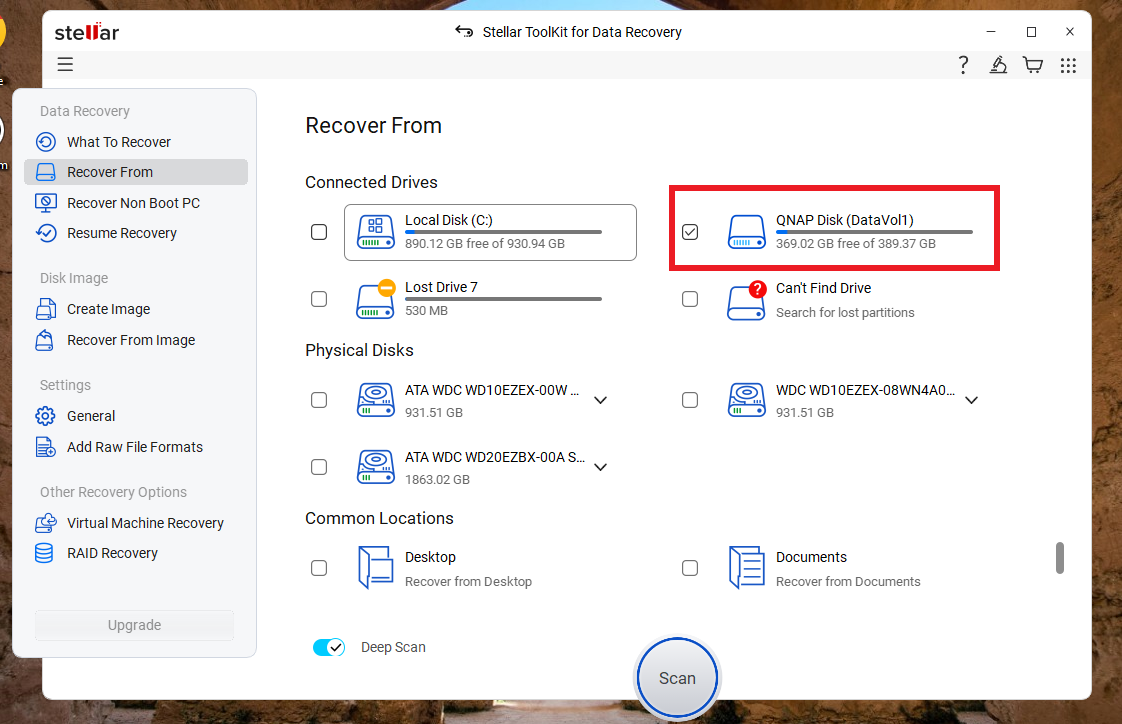Click the ATA WDC WD10EZEX-00W disk icon
Viewport: 1122px width, 724px height.
tap(376, 400)
